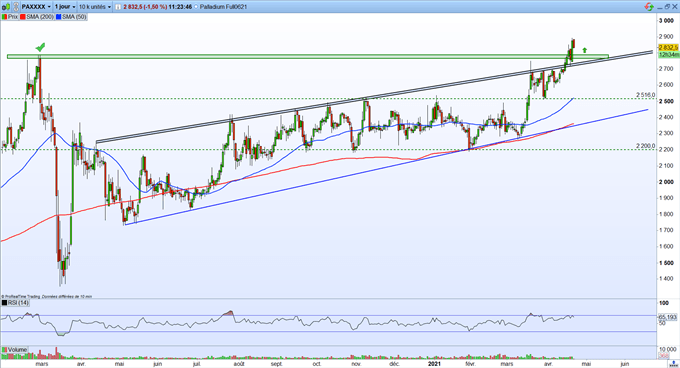This screenshot has width=680, height=368.
Task: Click the restore window icon in title bar
Action: 667,7
